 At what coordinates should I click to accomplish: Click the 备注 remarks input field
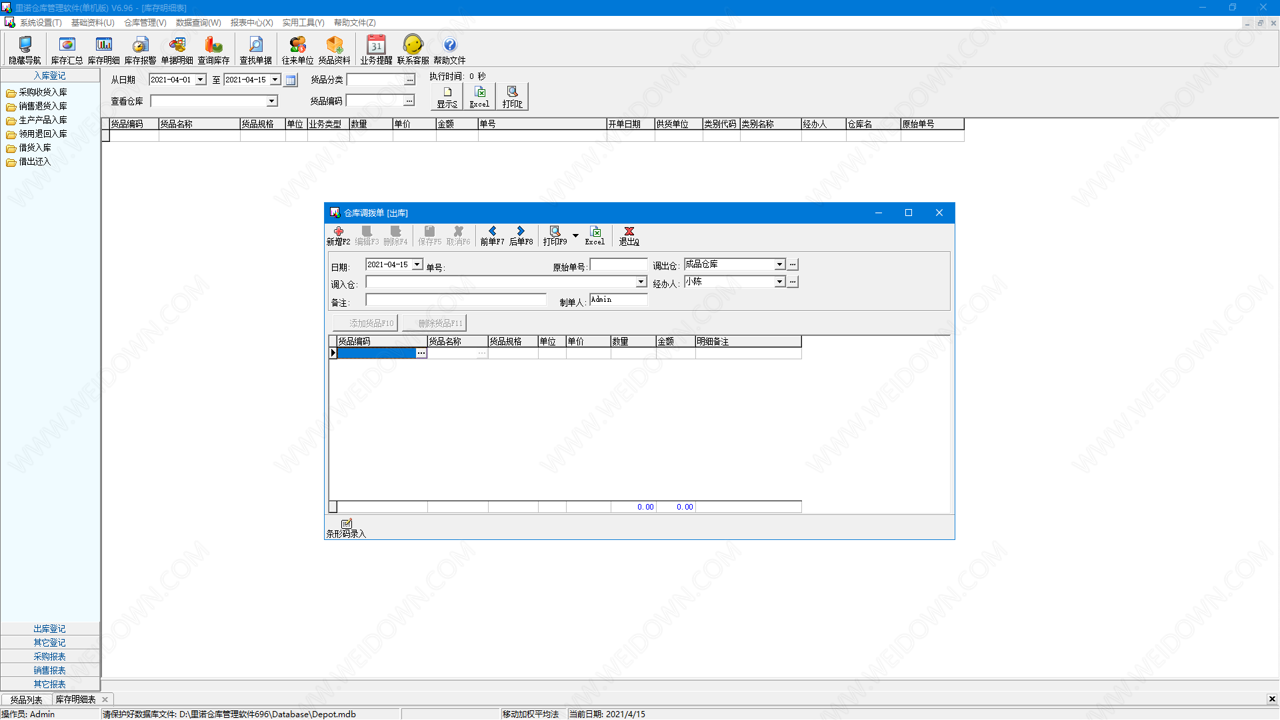pos(456,300)
